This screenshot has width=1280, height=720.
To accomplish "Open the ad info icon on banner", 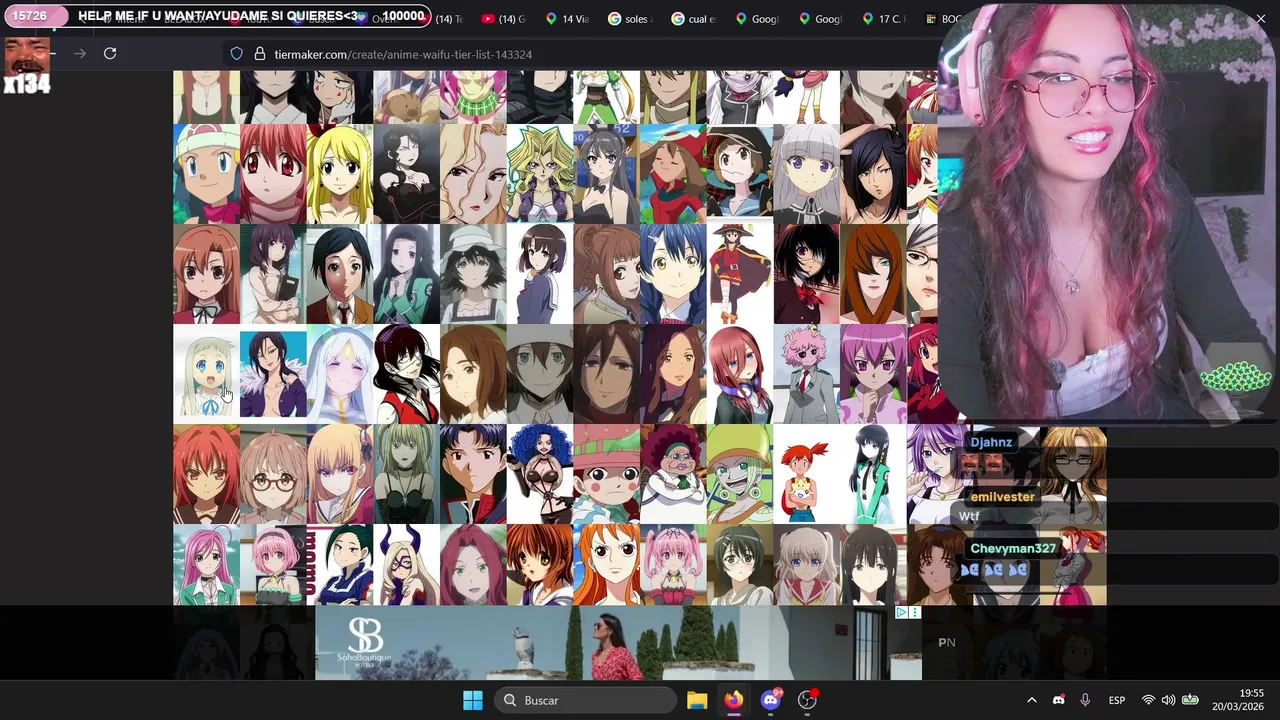I will 901,612.
